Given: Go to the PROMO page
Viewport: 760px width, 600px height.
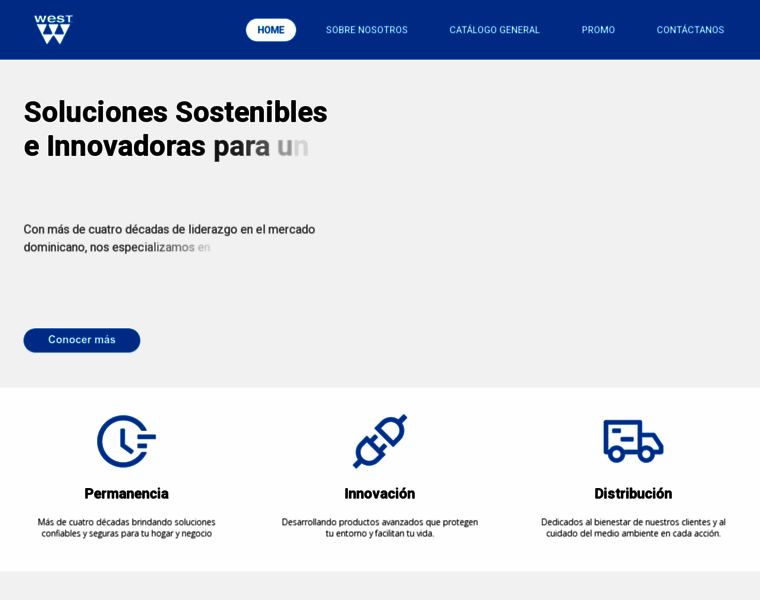Looking at the screenshot, I should [598, 30].
